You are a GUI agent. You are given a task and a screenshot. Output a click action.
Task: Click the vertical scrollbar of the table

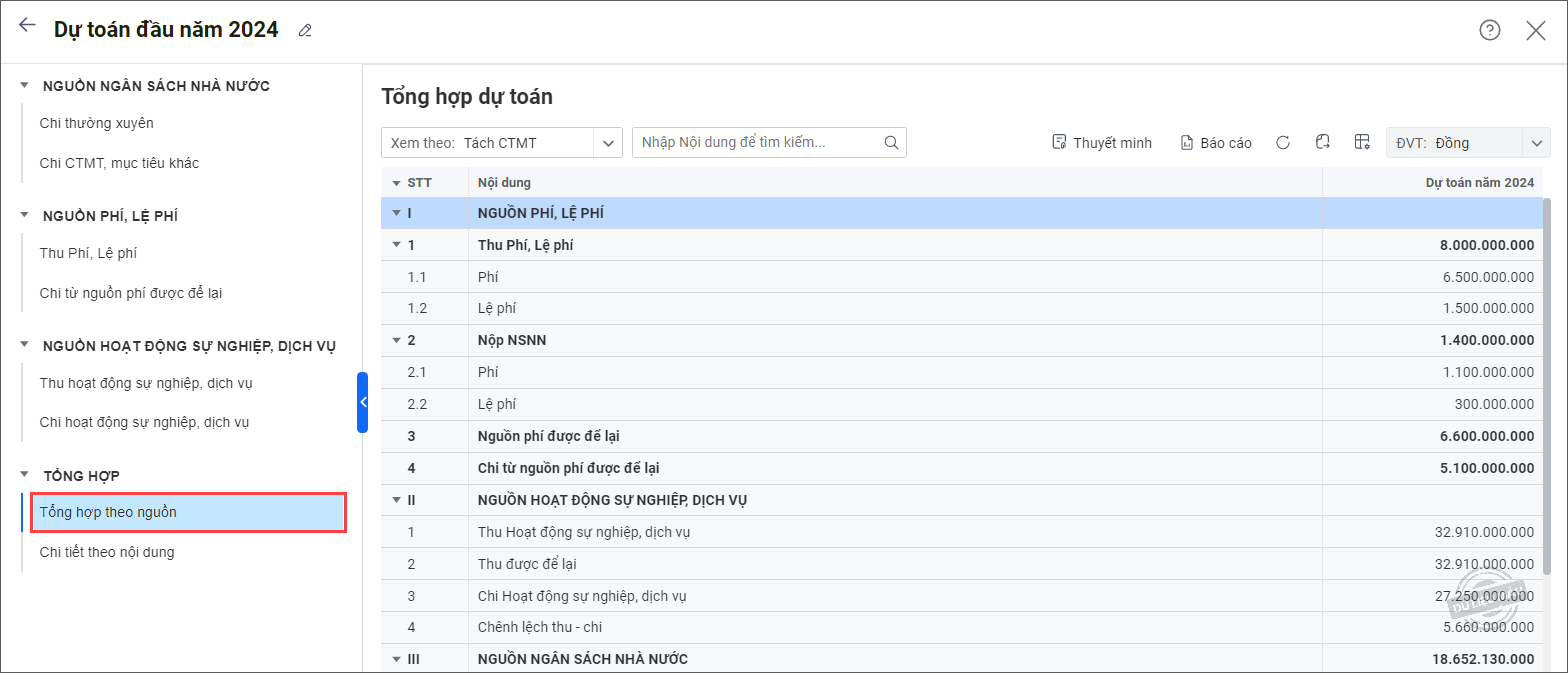click(x=1548, y=400)
